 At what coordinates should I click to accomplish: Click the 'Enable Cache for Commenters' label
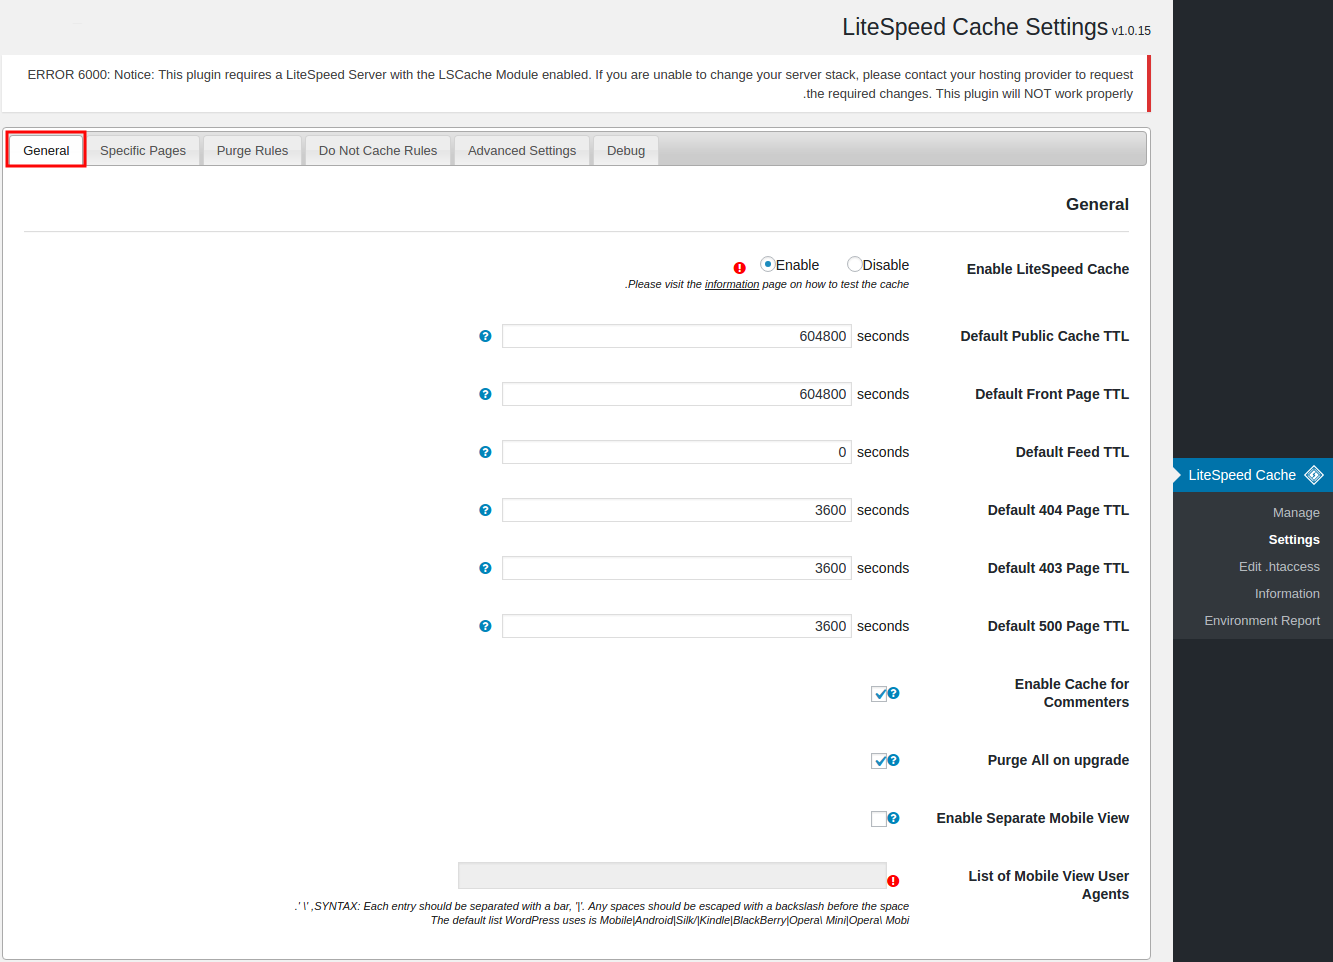pos(1072,693)
